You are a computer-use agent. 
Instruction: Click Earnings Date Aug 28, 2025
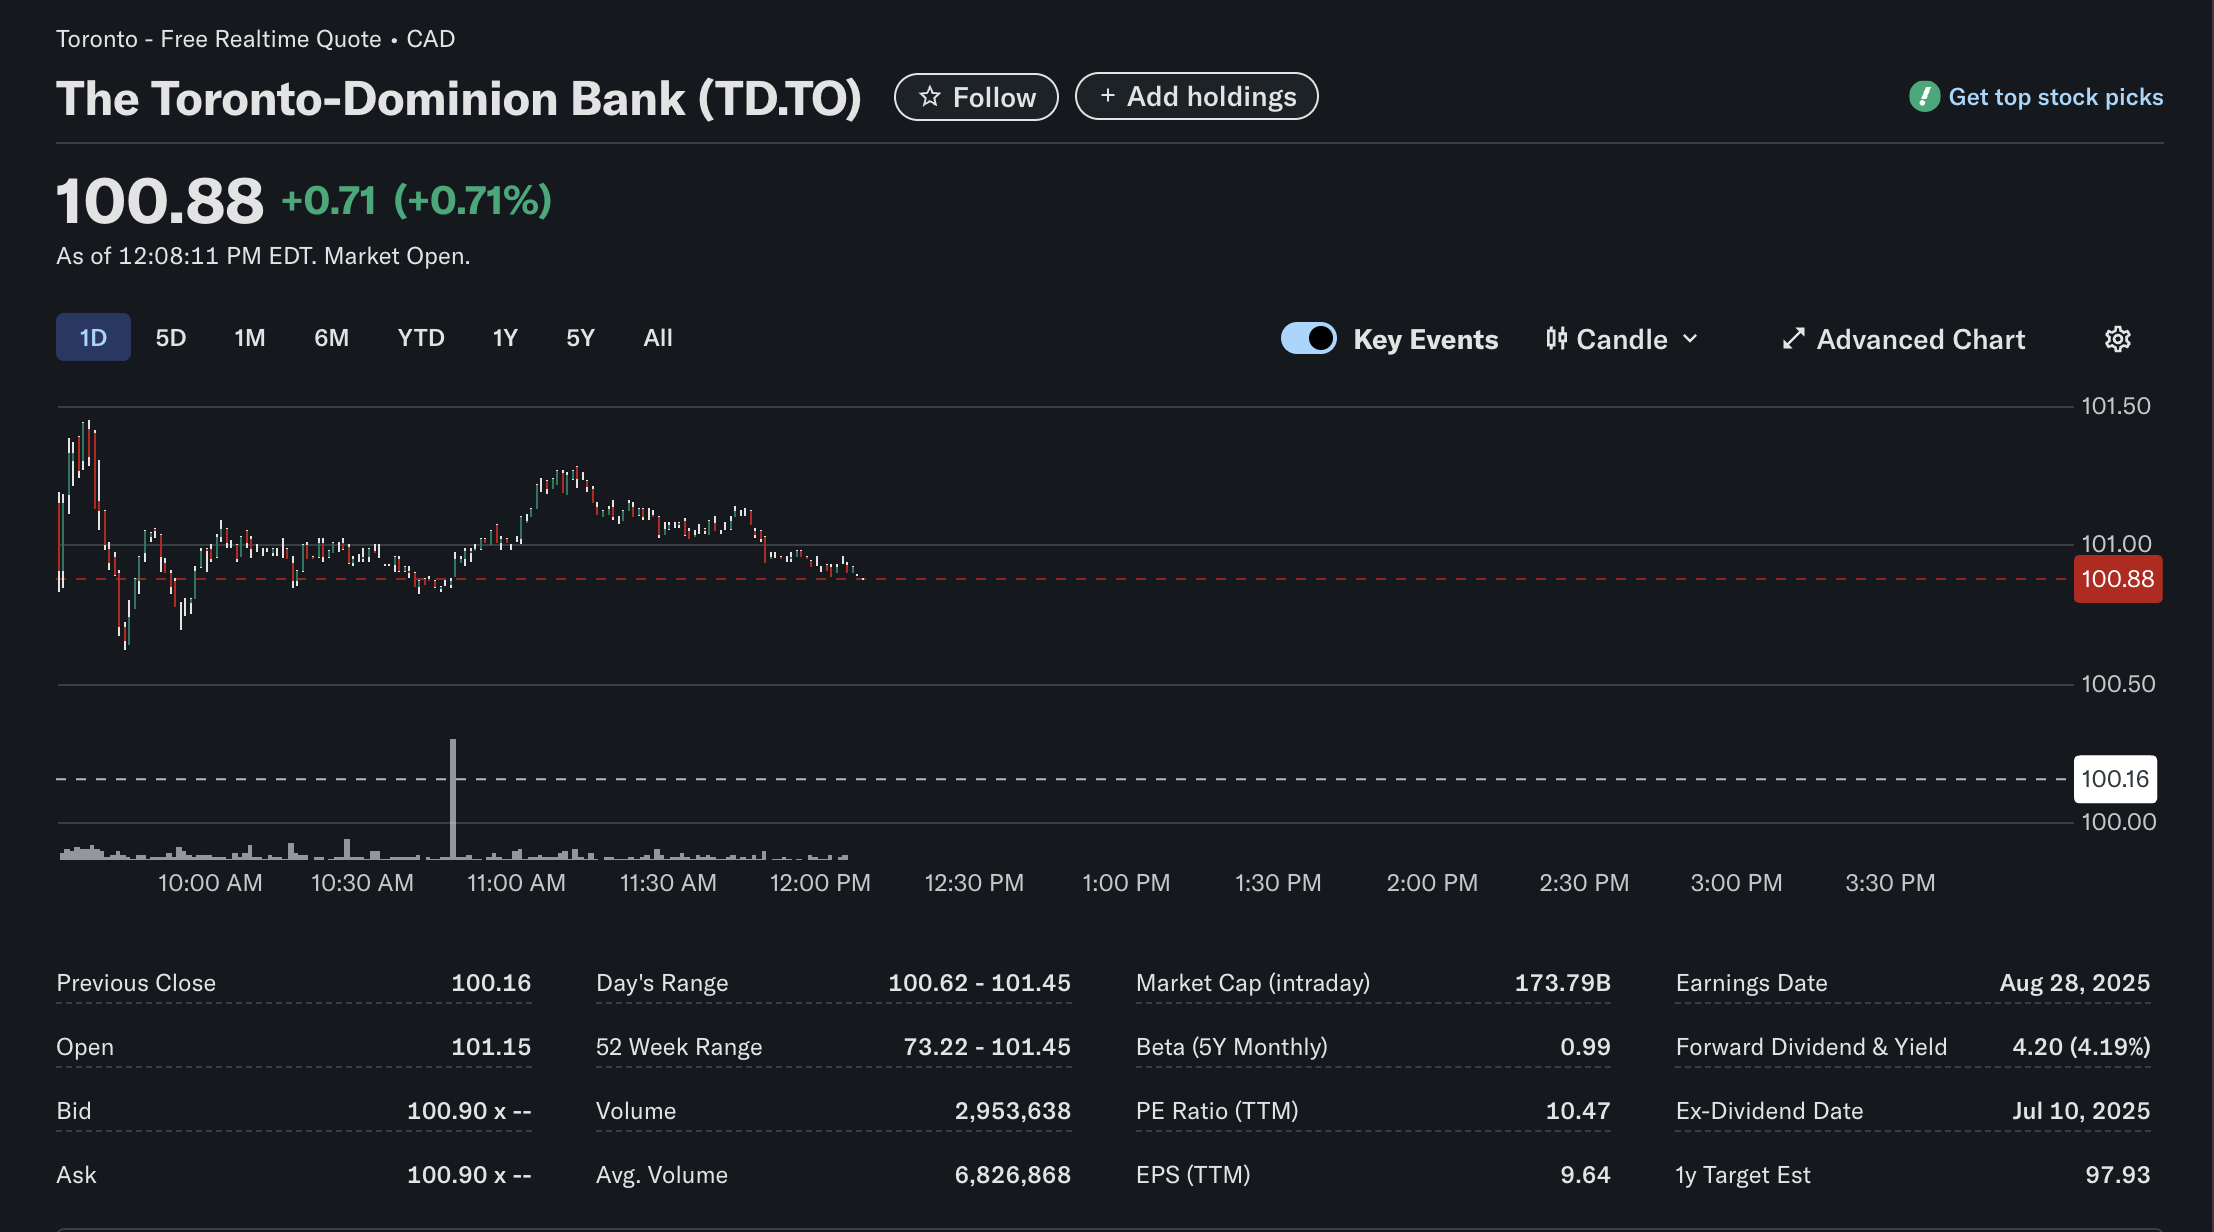point(2075,983)
